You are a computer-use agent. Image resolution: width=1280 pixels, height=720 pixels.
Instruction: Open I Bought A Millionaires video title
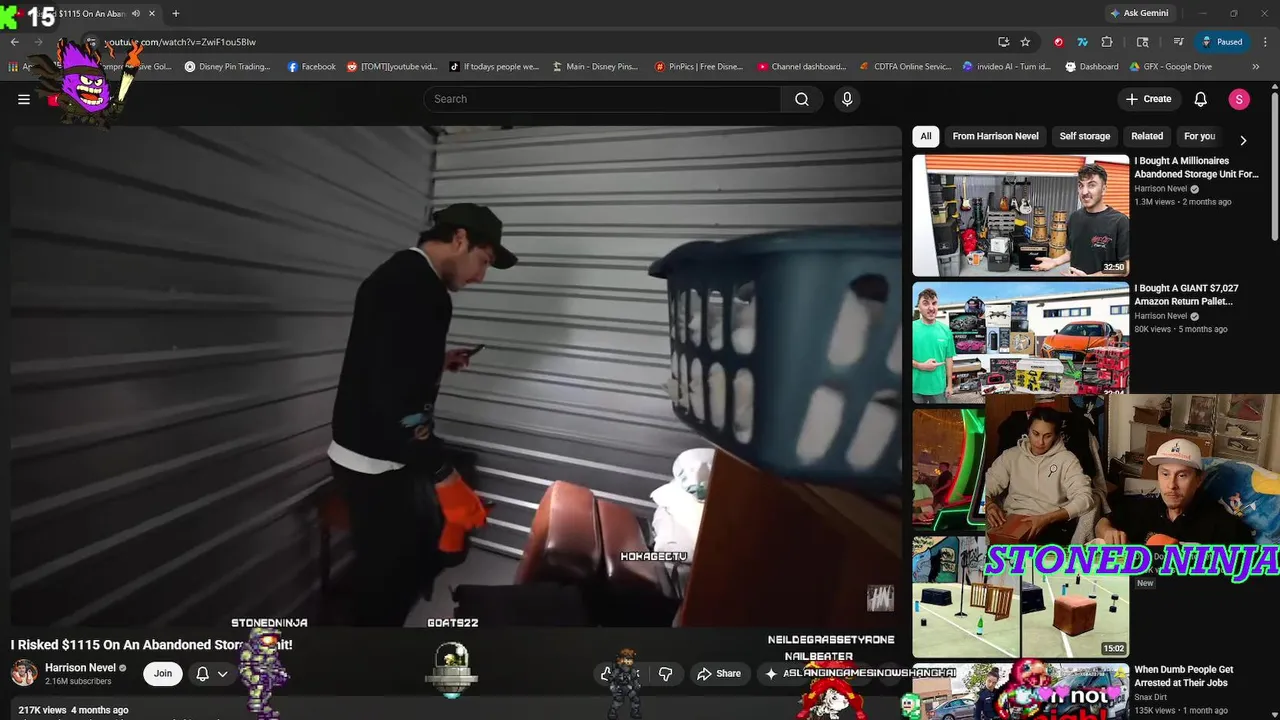(x=1196, y=167)
